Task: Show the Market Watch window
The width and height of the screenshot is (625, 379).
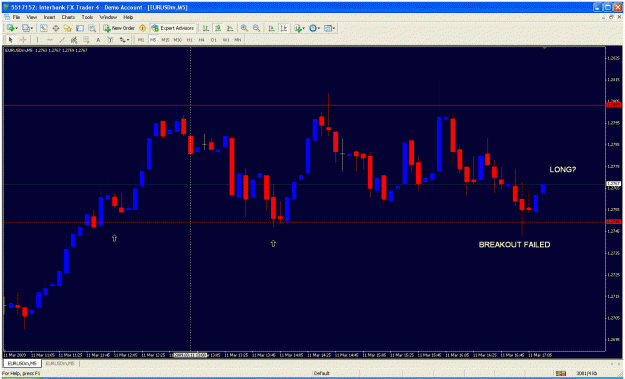Action: (44, 28)
